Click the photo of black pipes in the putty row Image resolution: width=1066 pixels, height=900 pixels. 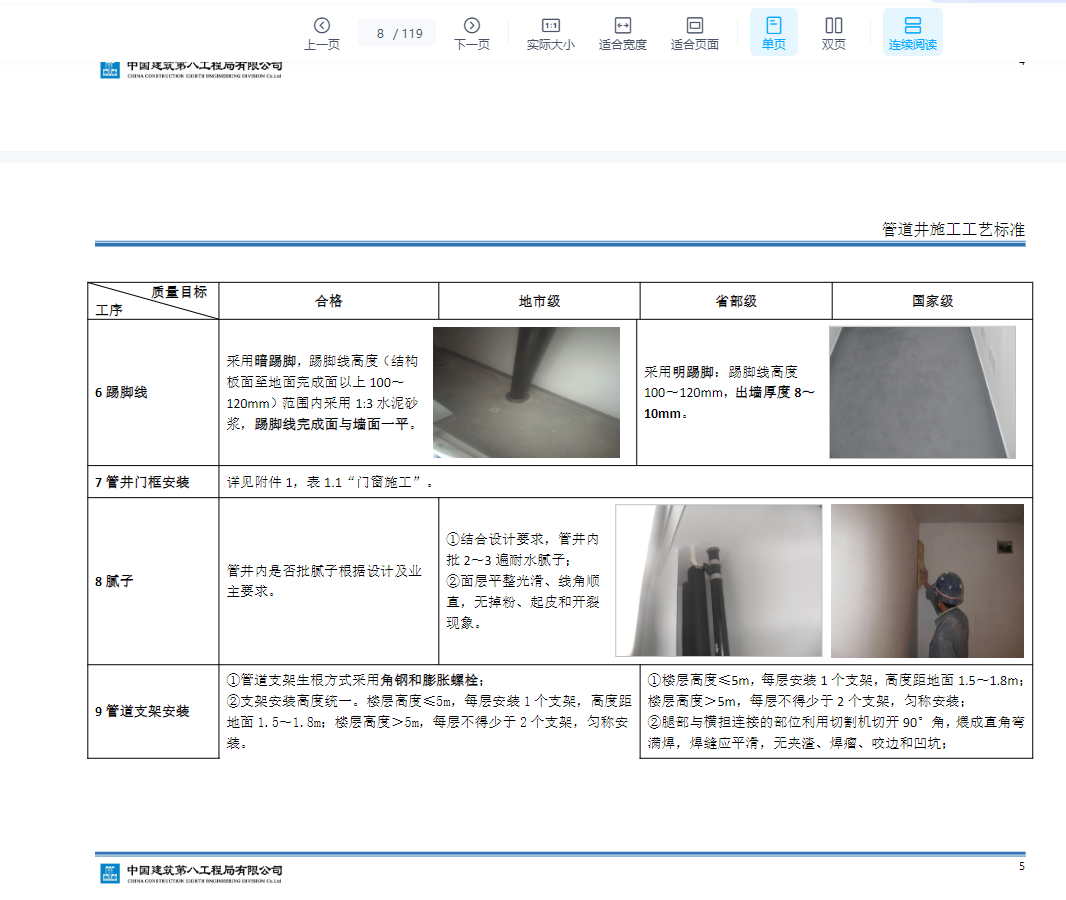[718, 580]
